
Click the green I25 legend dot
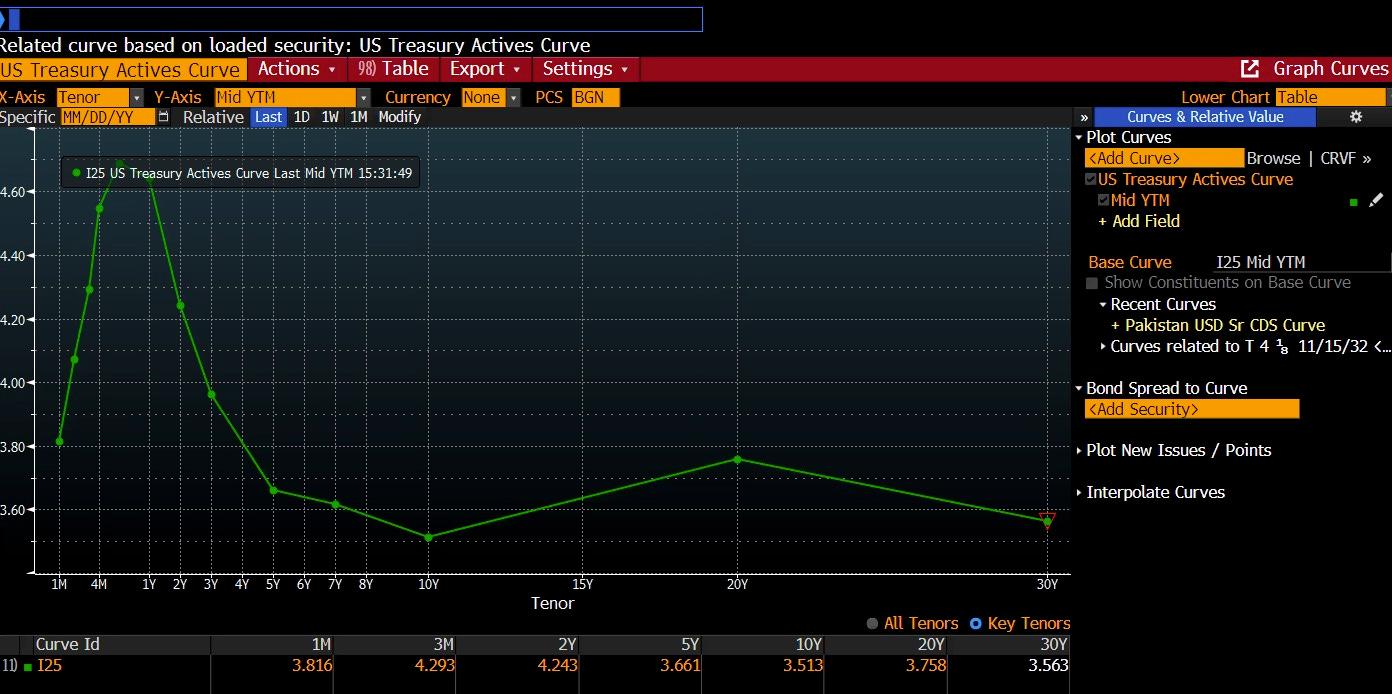coord(76,173)
